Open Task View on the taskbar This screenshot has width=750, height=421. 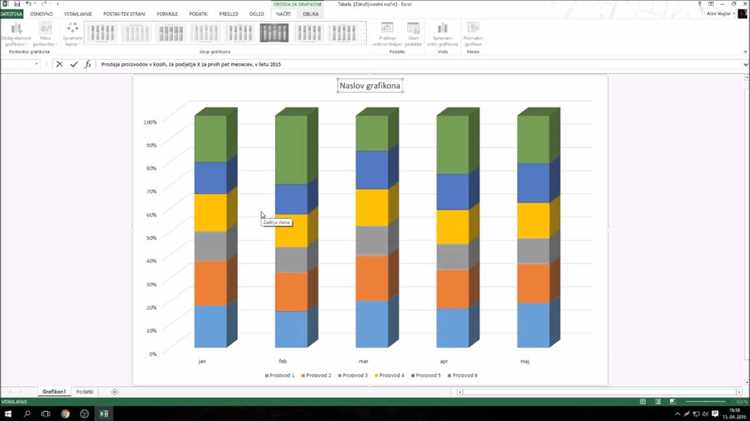[x=46, y=414]
